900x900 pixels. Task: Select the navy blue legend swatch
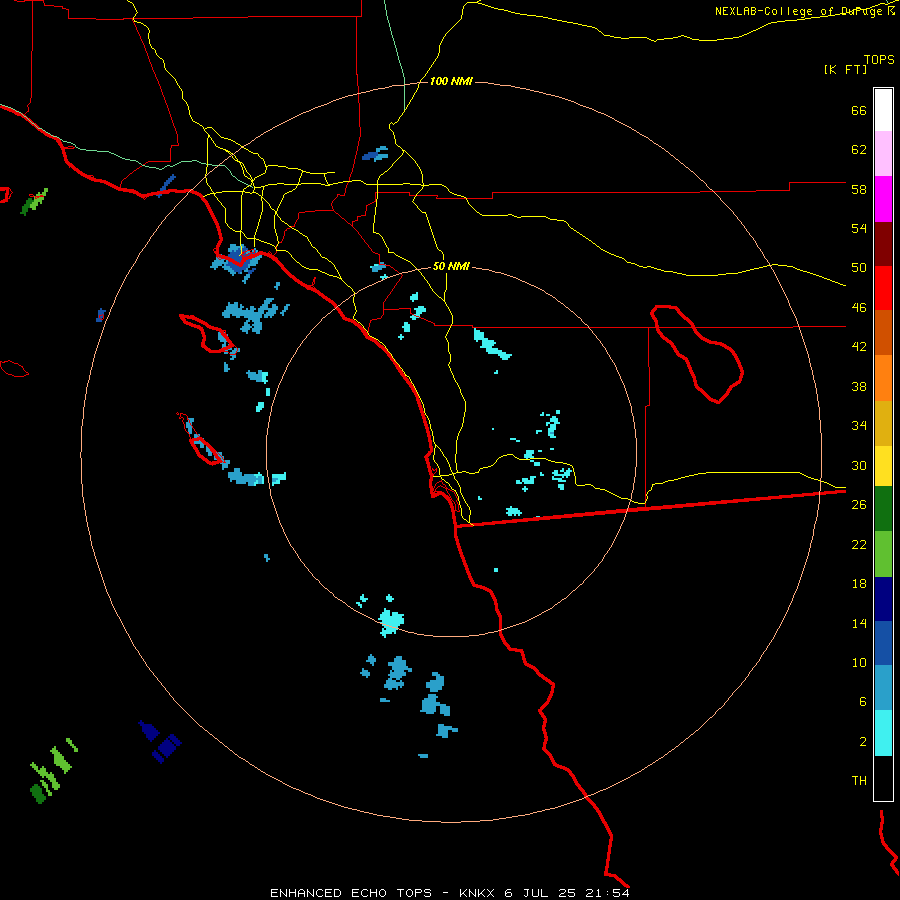(x=883, y=599)
